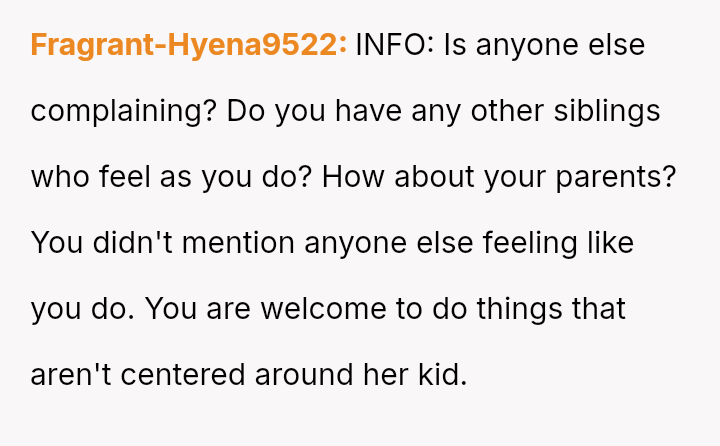Image resolution: width=720 pixels, height=446 pixels.
Task: Click the word "complaining?" in the comment
Action: (x=124, y=111)
